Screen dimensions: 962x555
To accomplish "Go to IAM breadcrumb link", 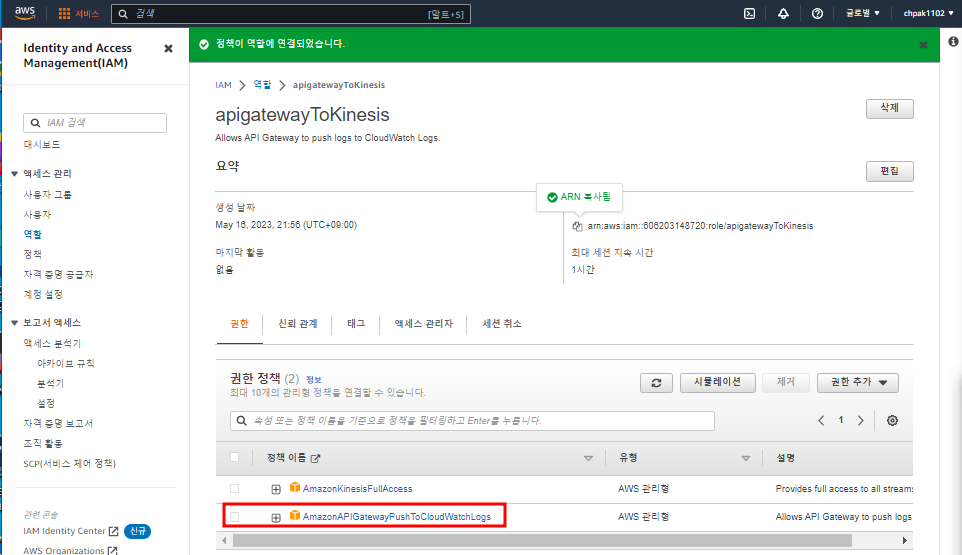I will pos(223,85).
